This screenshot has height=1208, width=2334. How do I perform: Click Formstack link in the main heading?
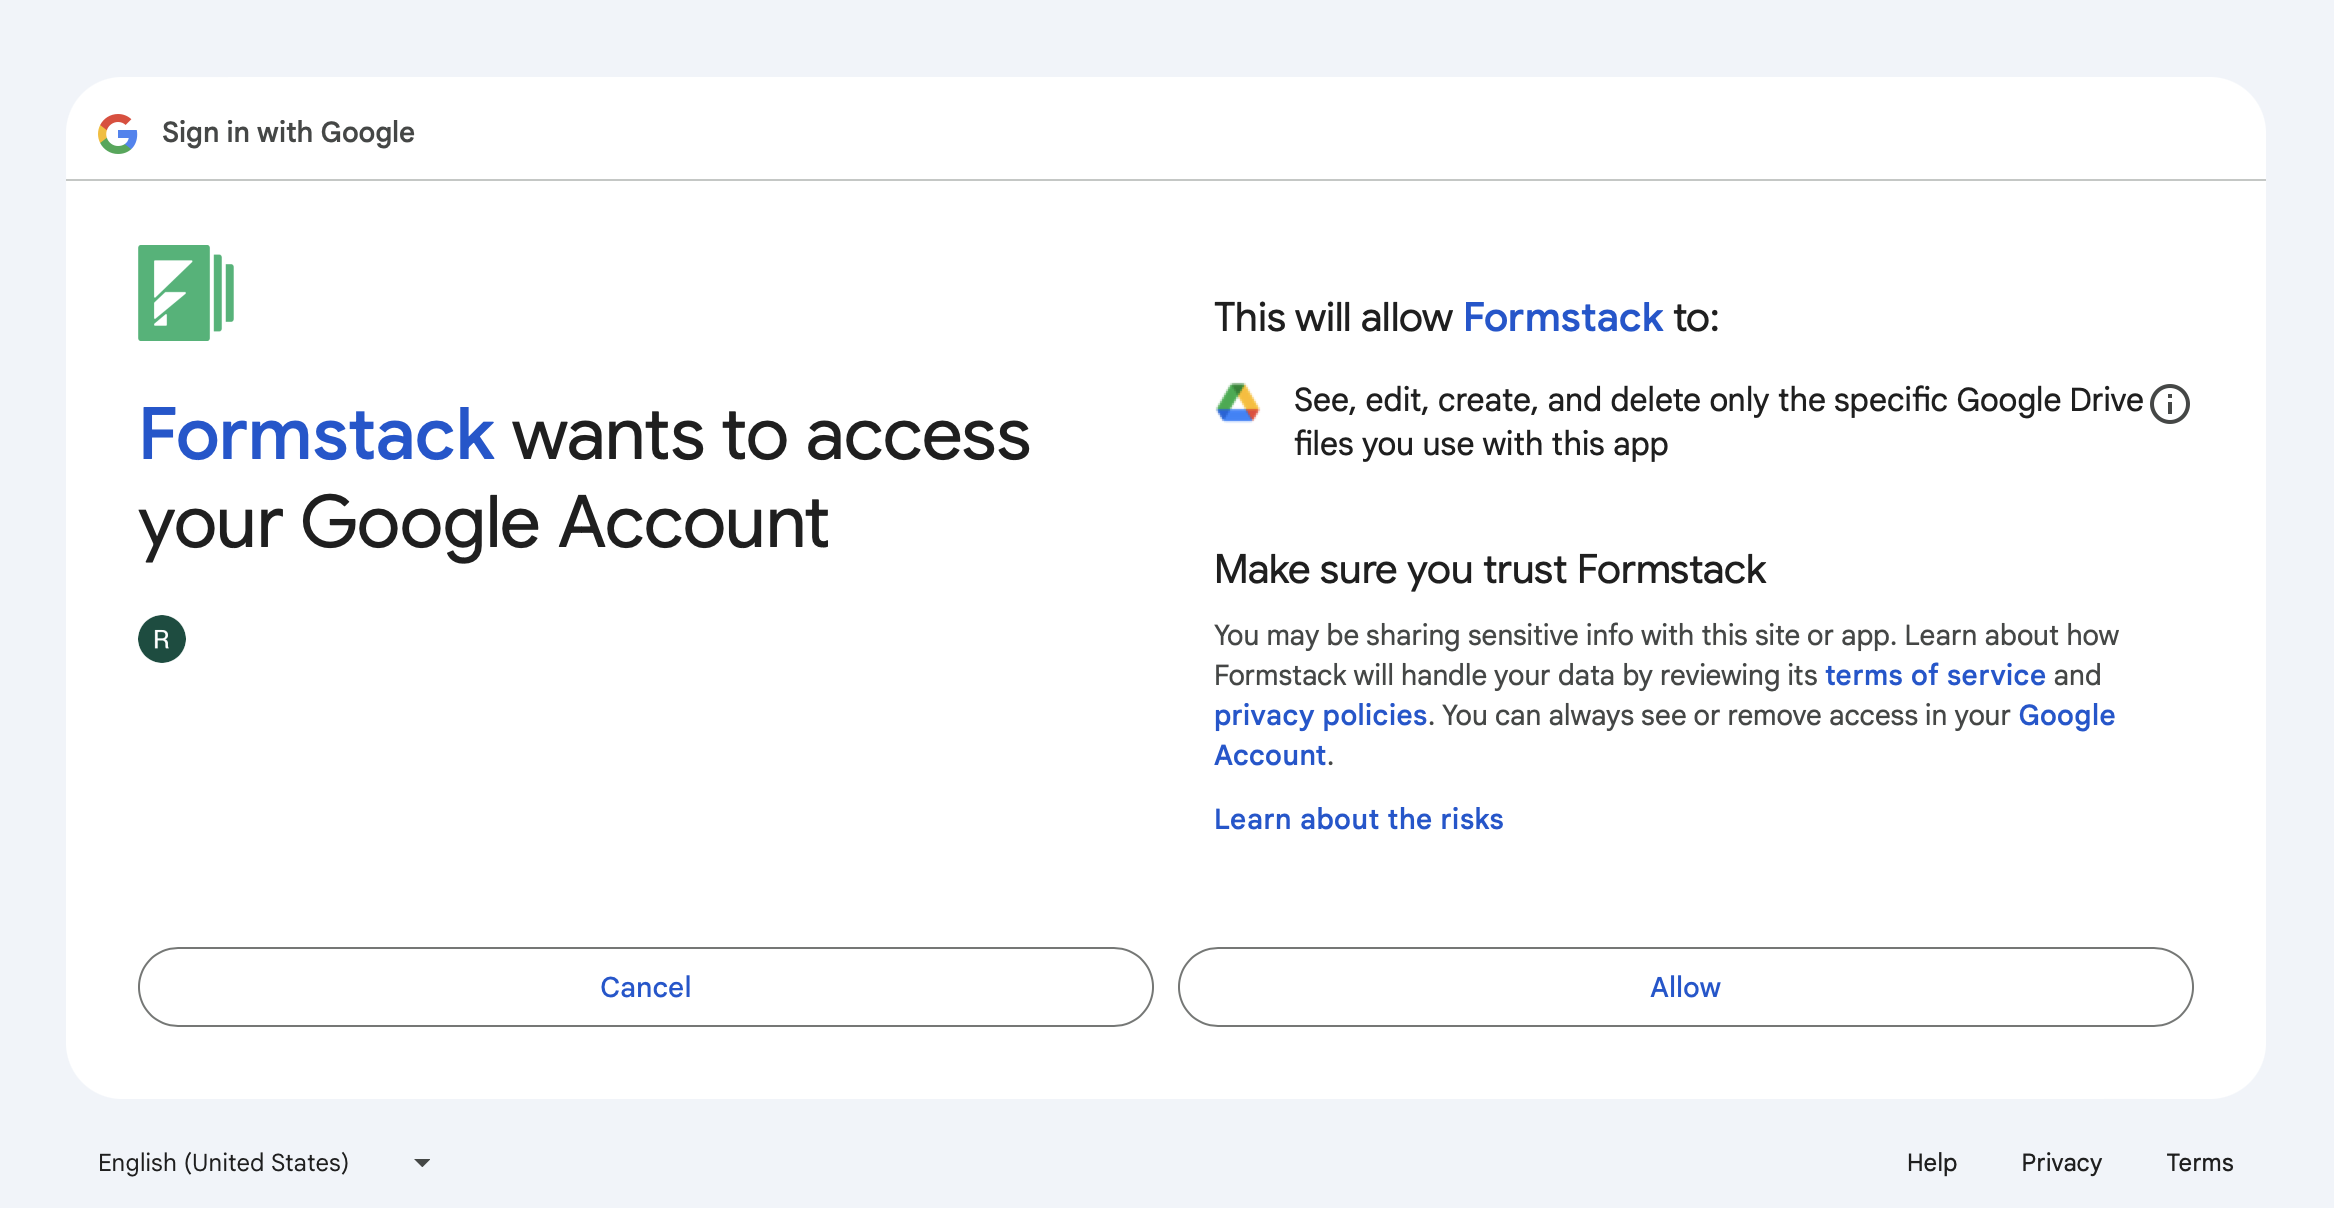[316, 435]
